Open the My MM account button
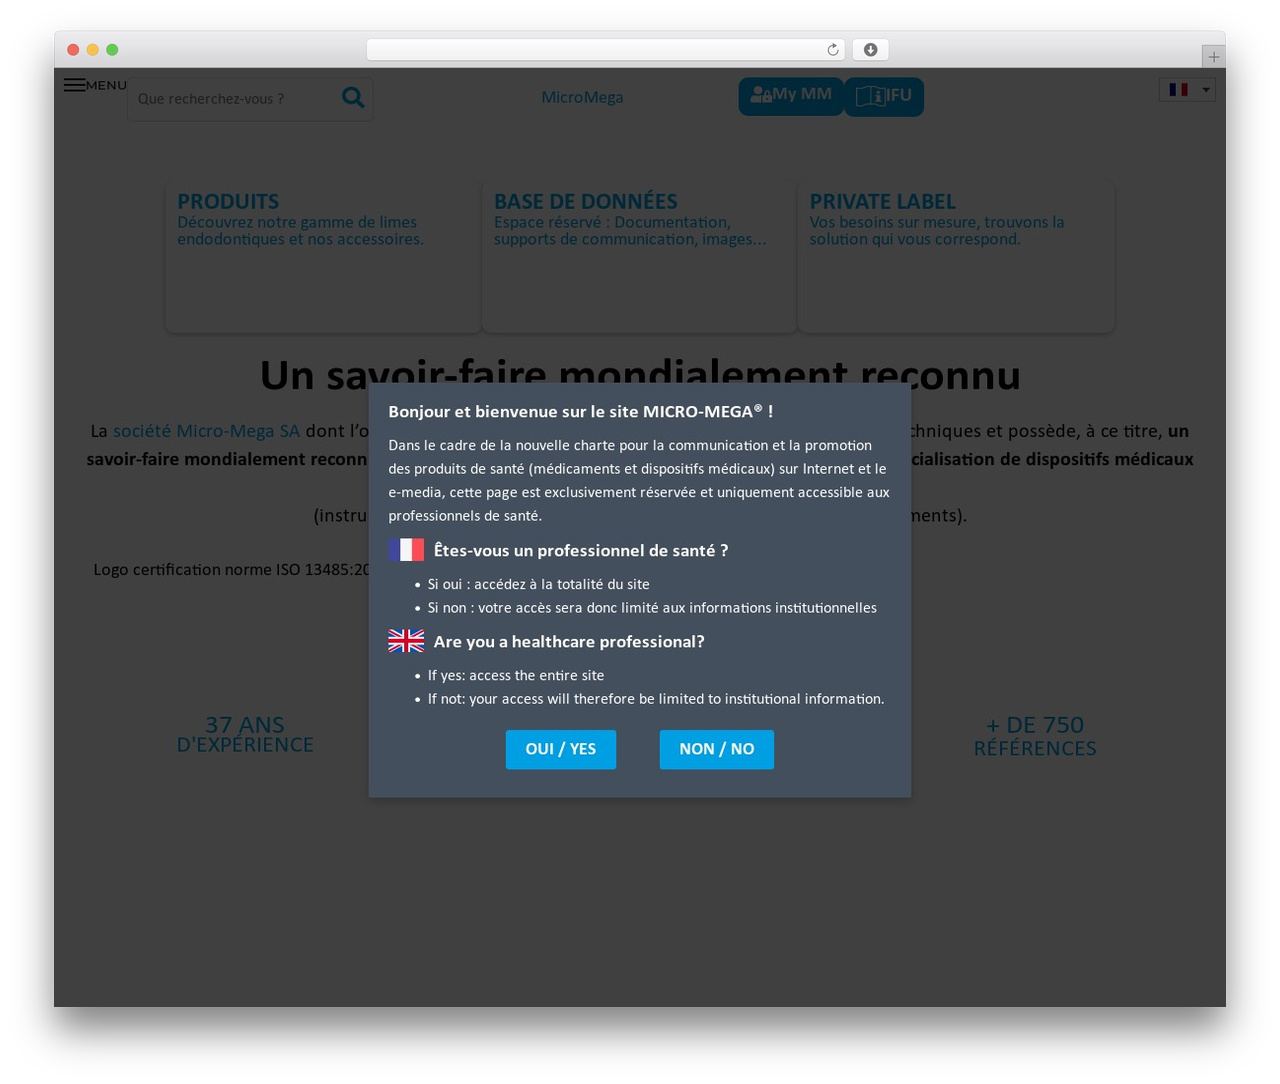The width and height of the screenshot is (1280, 1084). [791, 96]
